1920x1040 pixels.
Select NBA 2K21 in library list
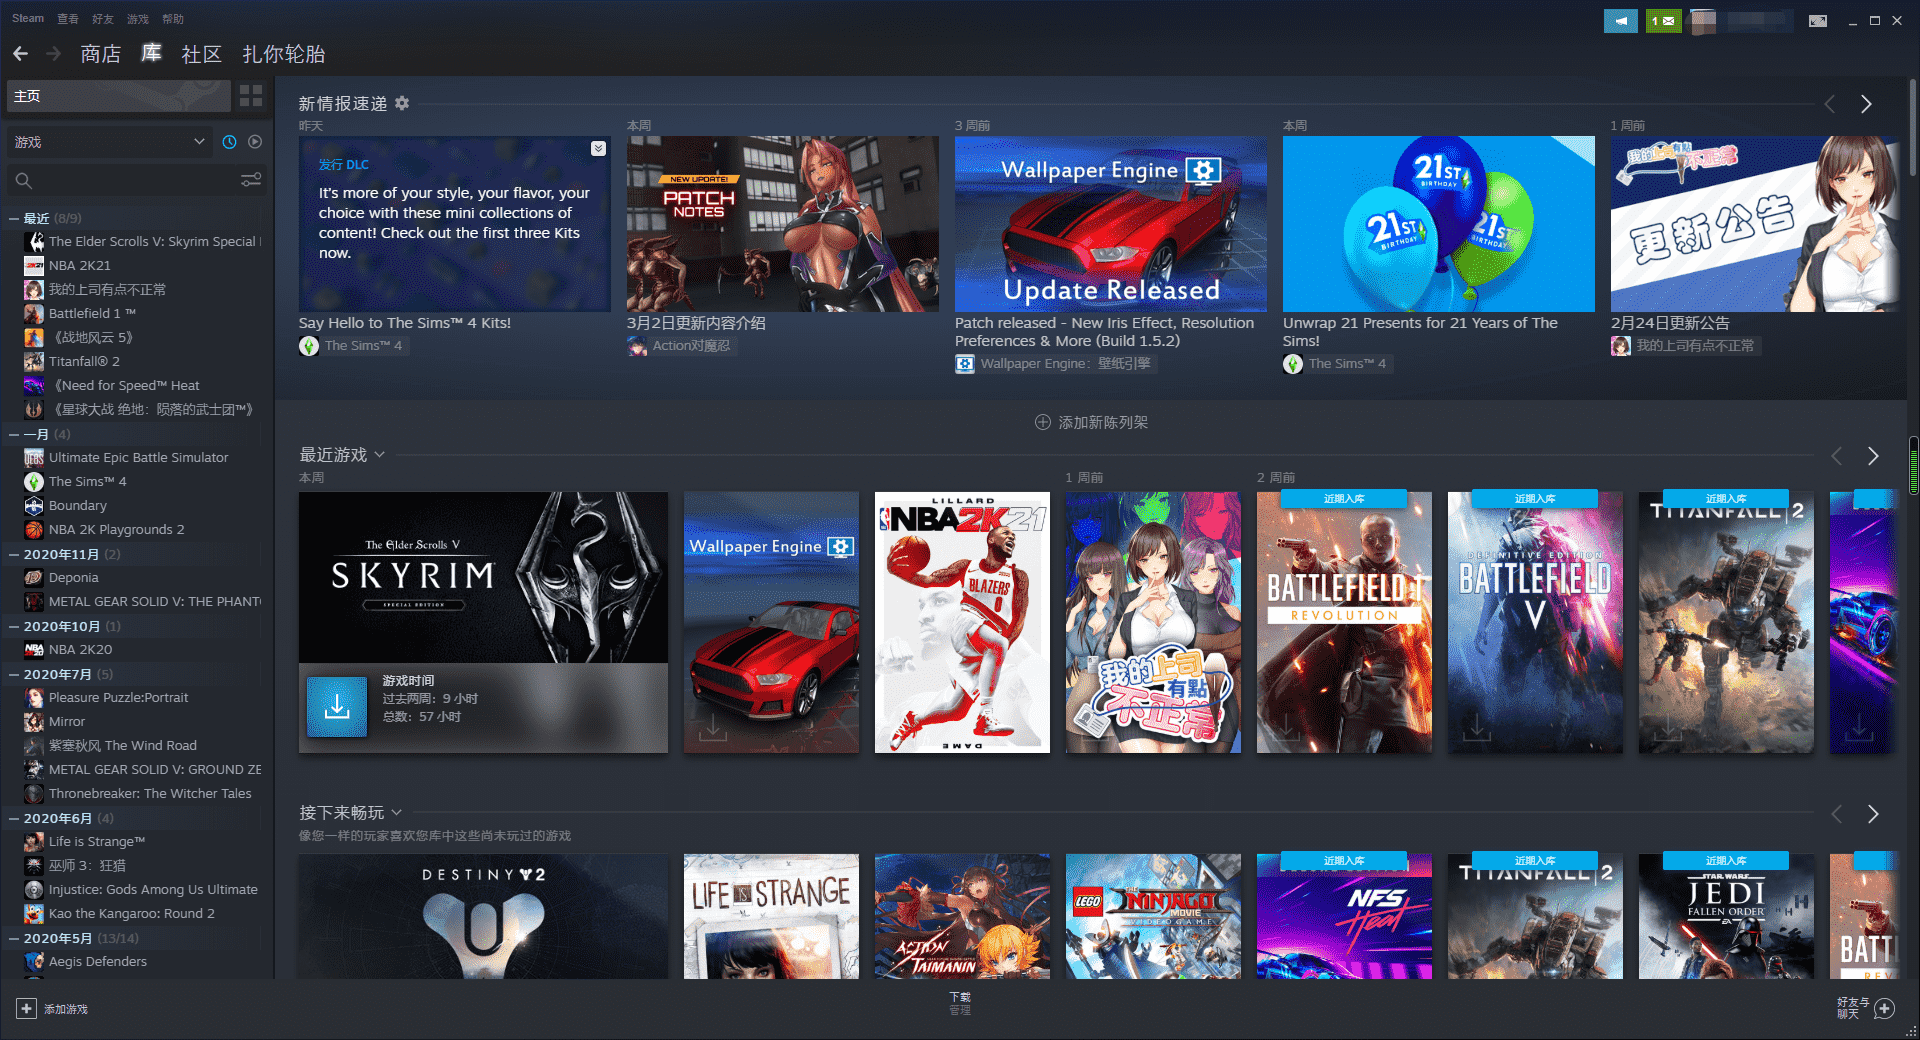tap(80, 265)
